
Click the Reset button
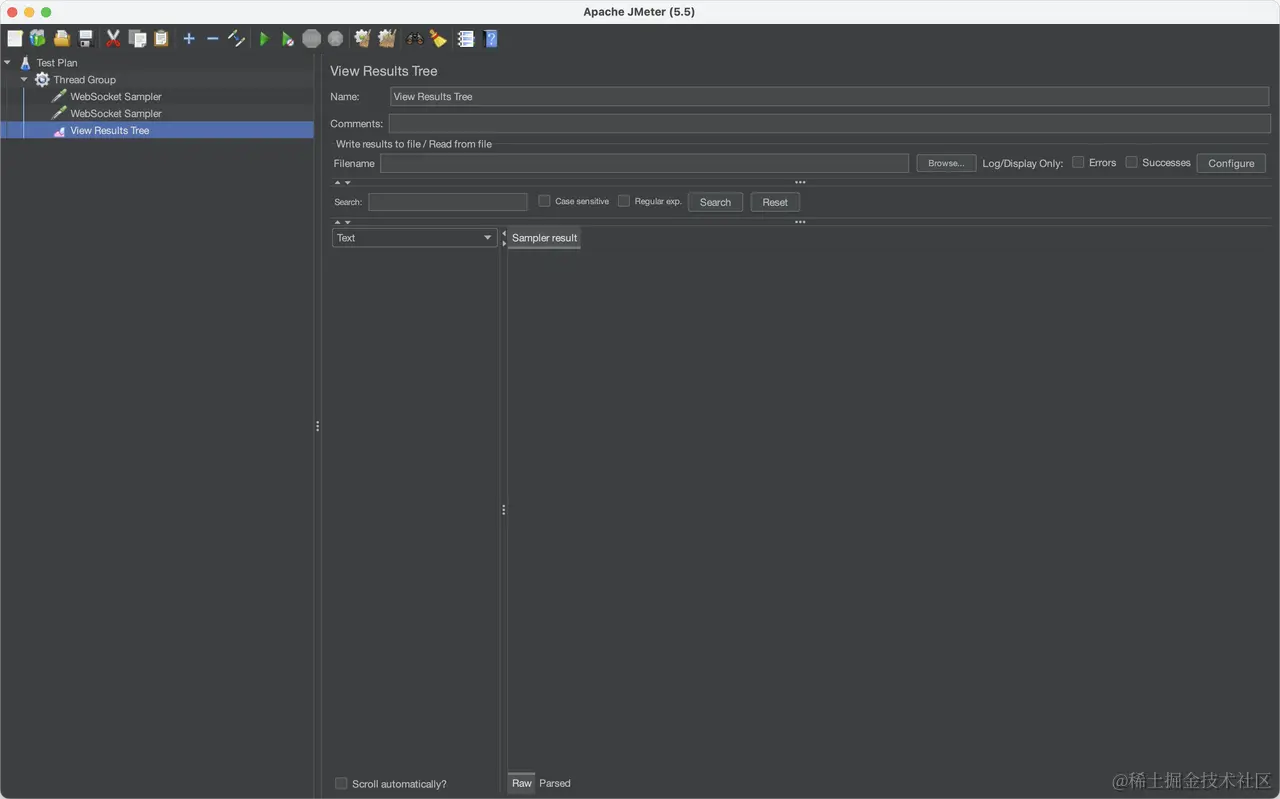click(775, 202)
